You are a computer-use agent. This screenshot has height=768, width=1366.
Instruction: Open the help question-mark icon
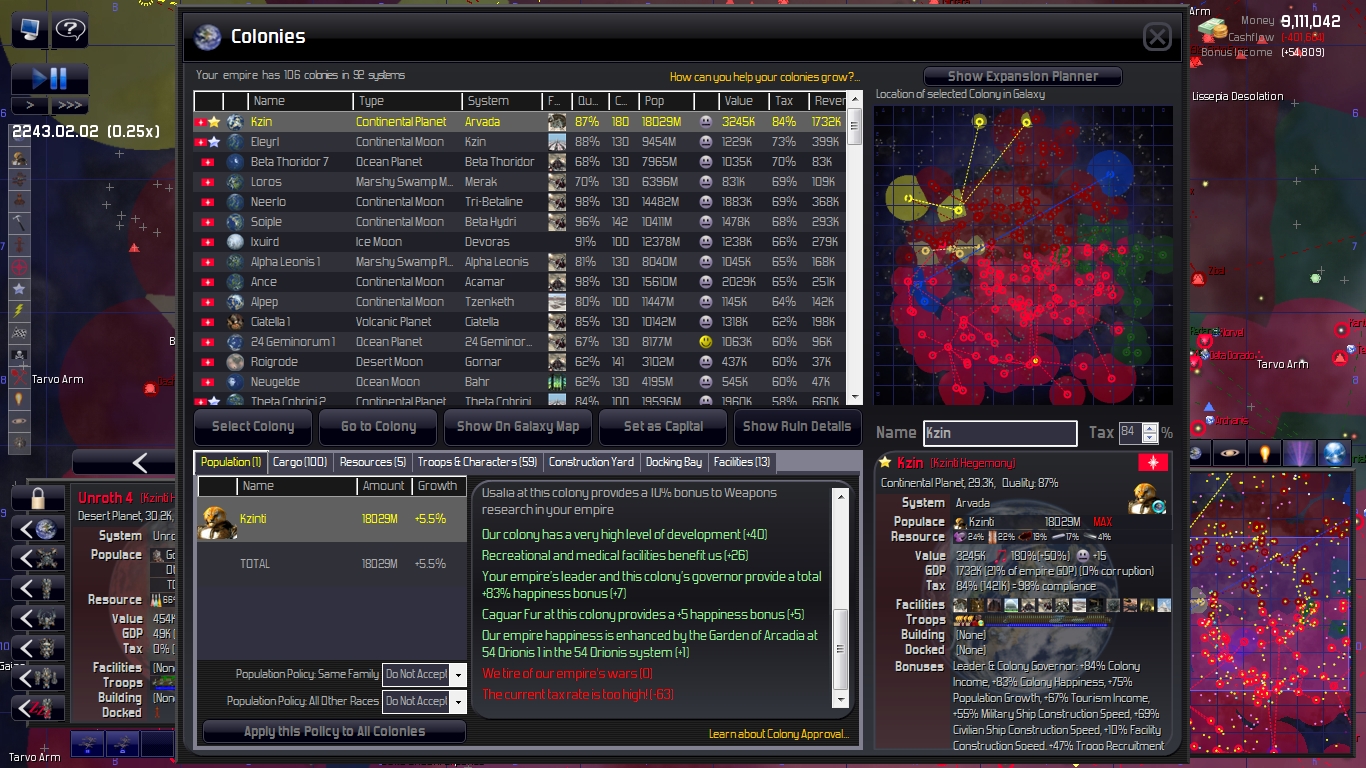70,29
